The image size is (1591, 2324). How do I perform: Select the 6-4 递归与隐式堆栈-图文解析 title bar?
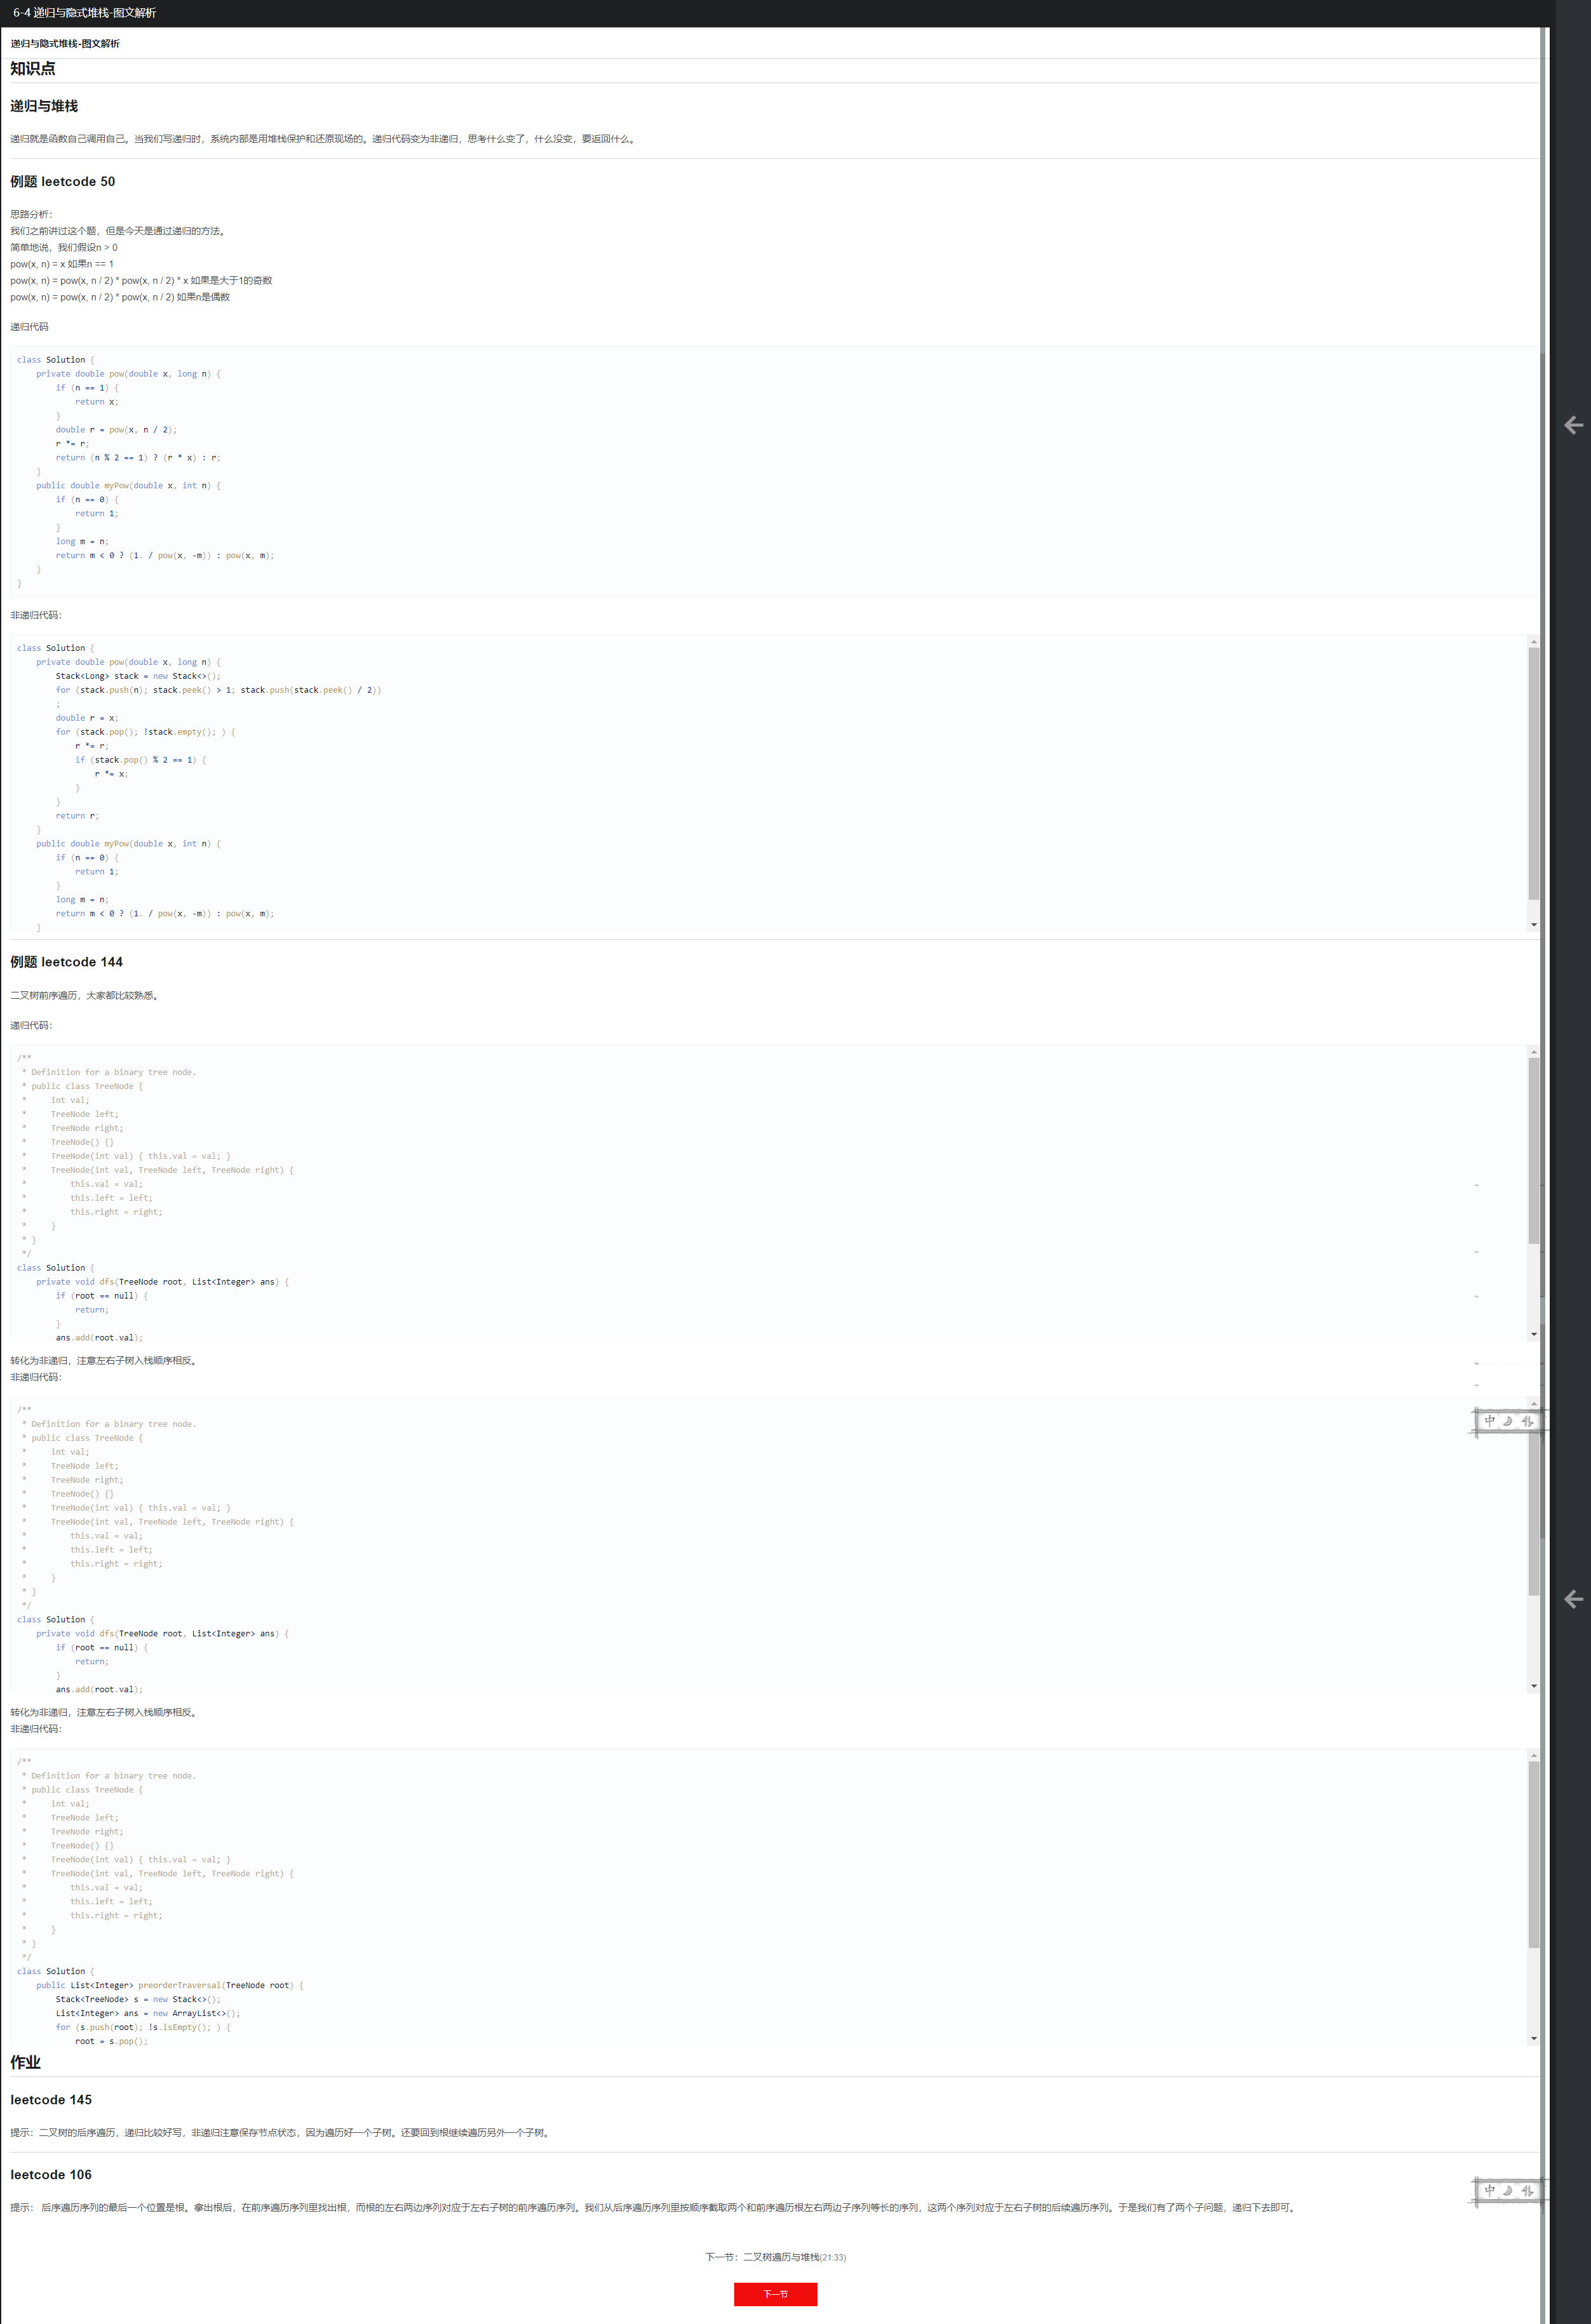pos(84,13)
